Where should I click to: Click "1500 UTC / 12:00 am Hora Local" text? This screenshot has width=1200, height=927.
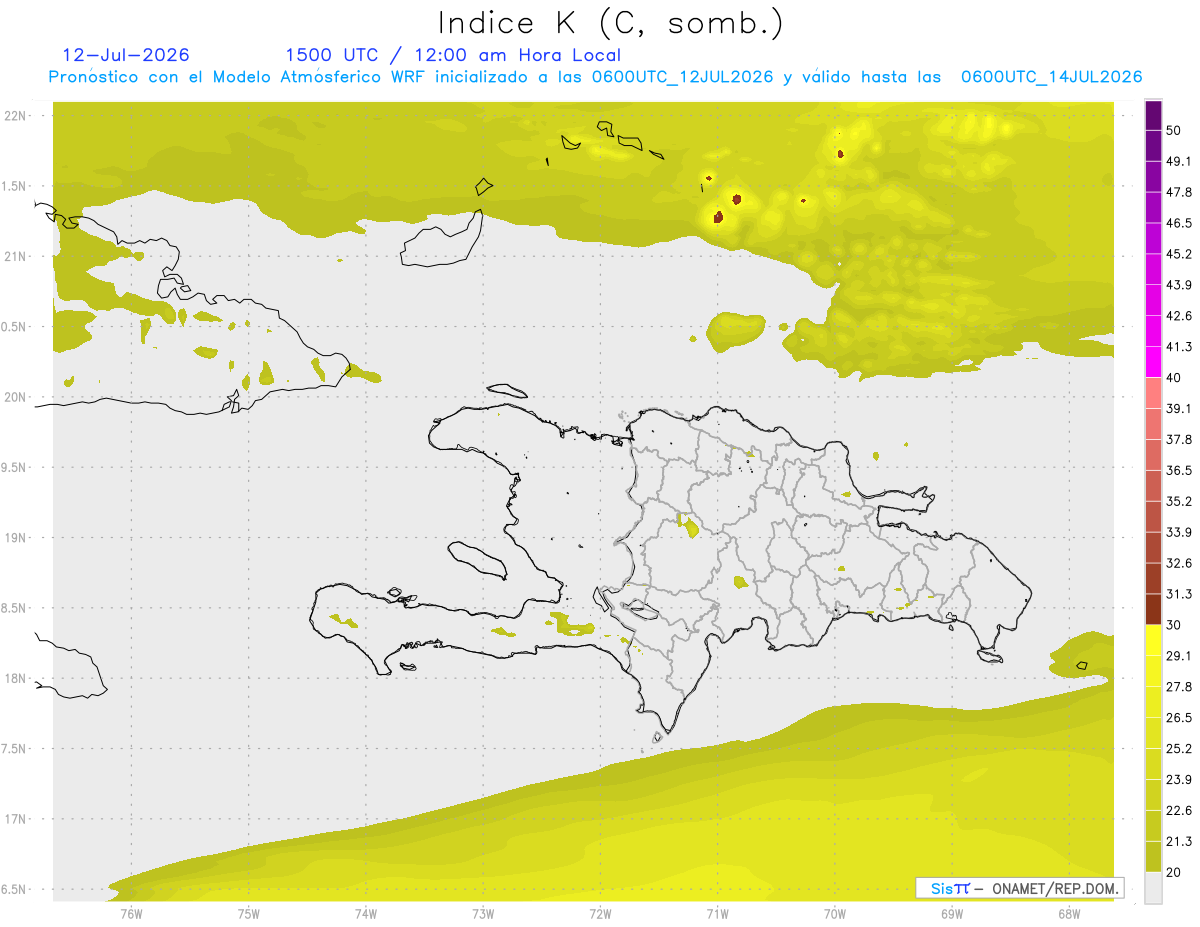point(453,55)
